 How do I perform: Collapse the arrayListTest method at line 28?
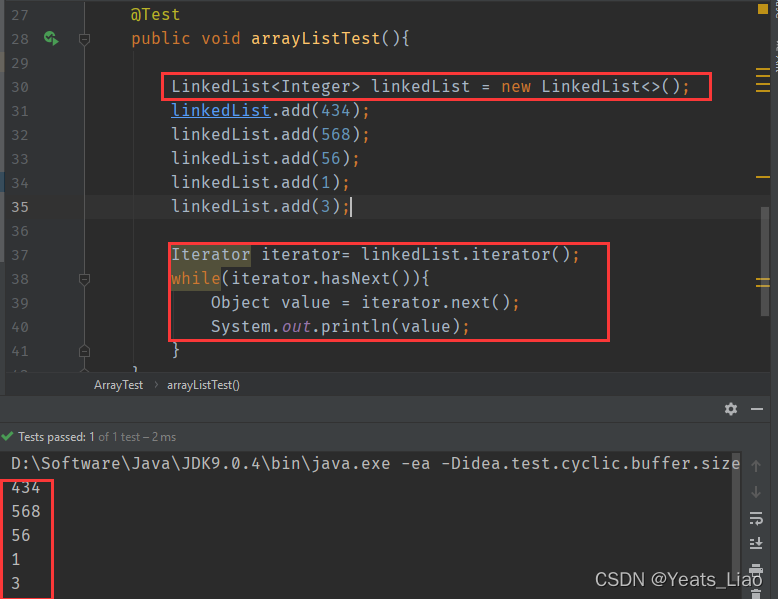click(84, 39)
